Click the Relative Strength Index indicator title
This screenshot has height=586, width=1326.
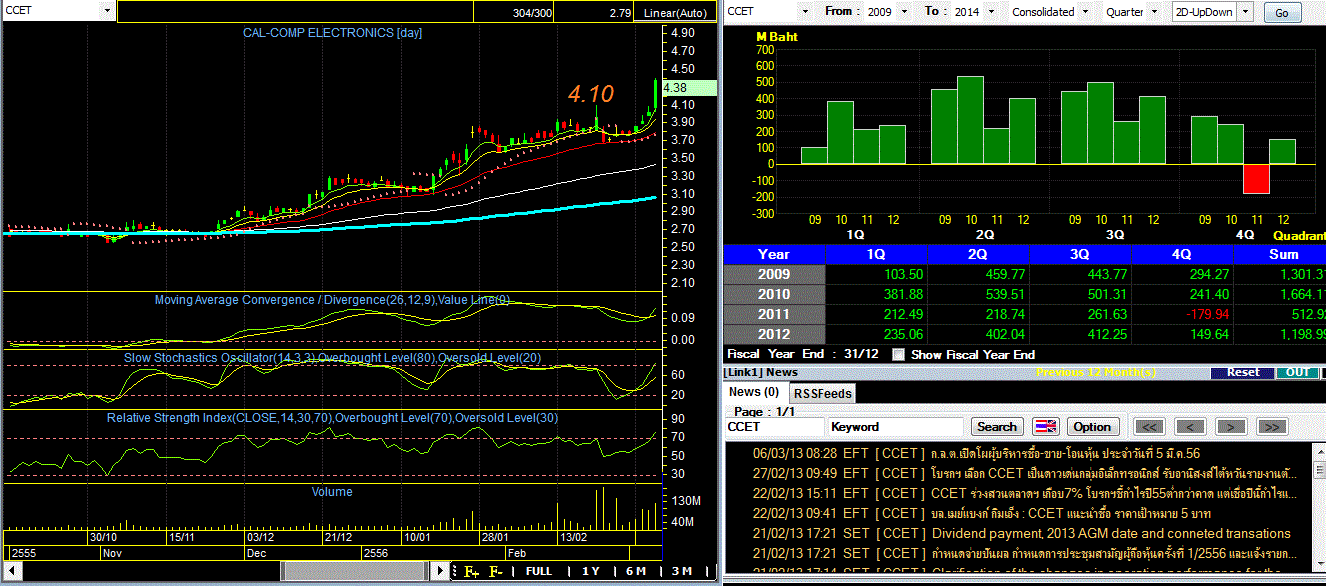(x=332, y=417)
